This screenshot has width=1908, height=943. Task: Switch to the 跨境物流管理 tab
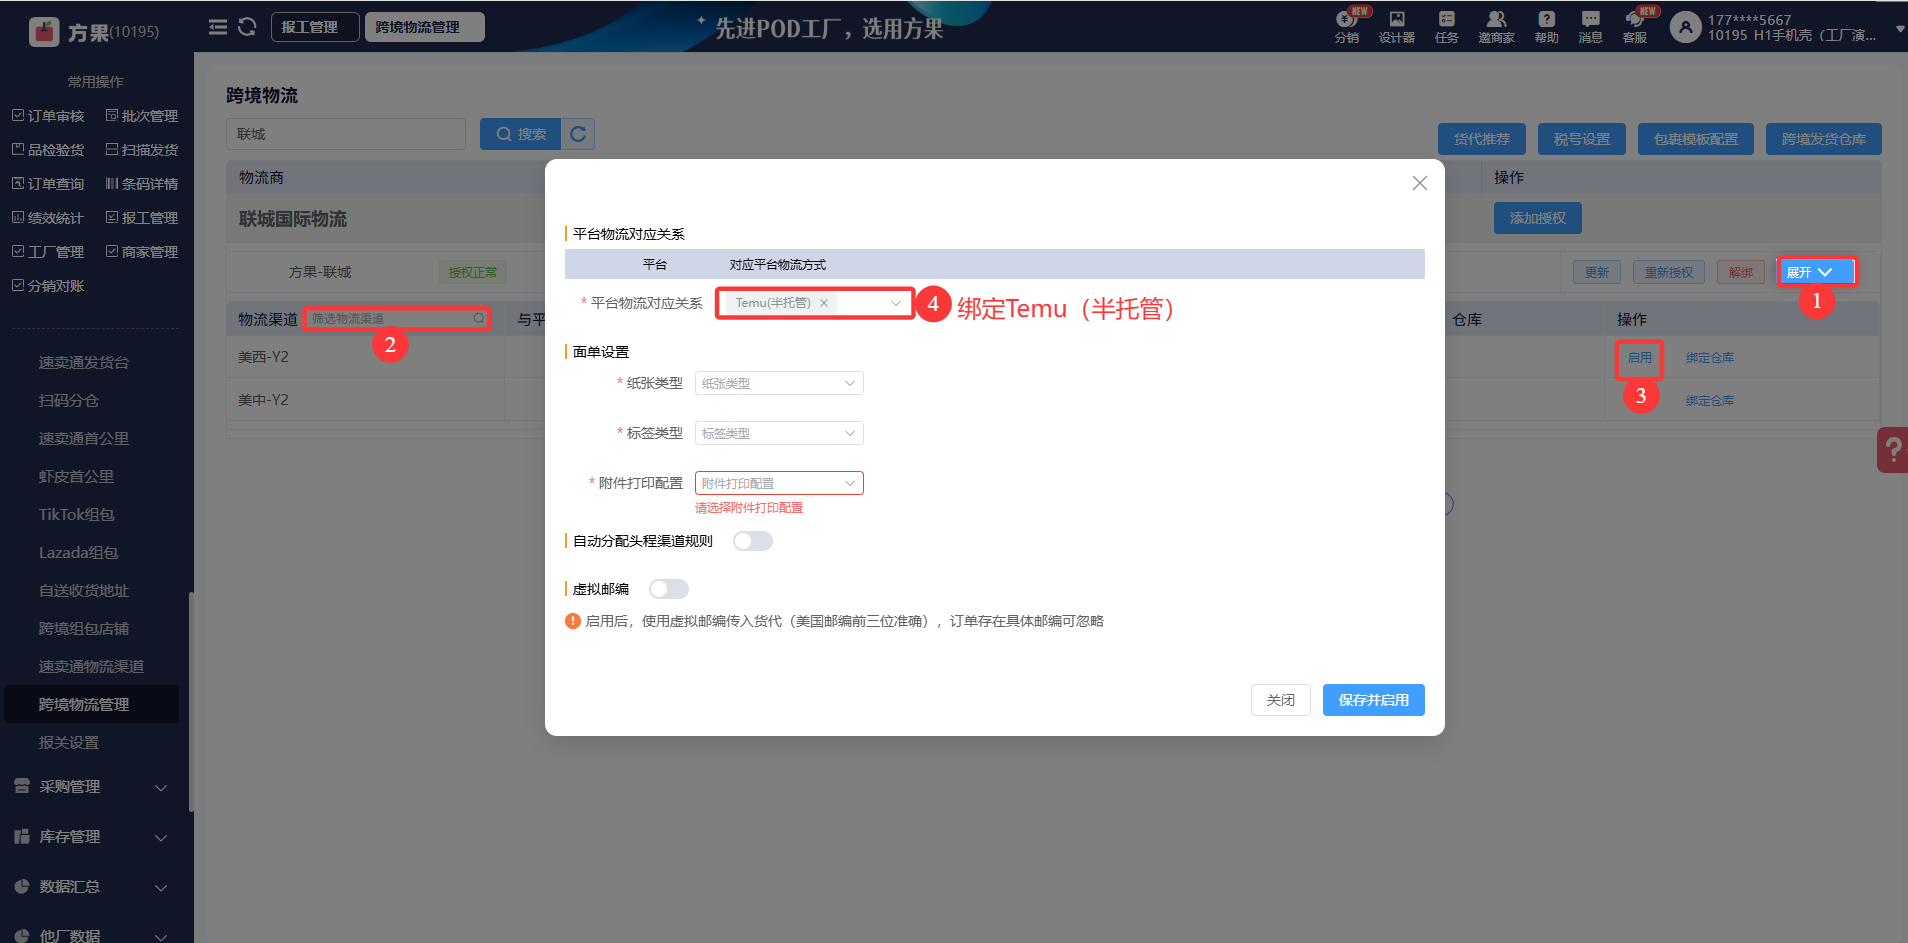click(425, 27)
